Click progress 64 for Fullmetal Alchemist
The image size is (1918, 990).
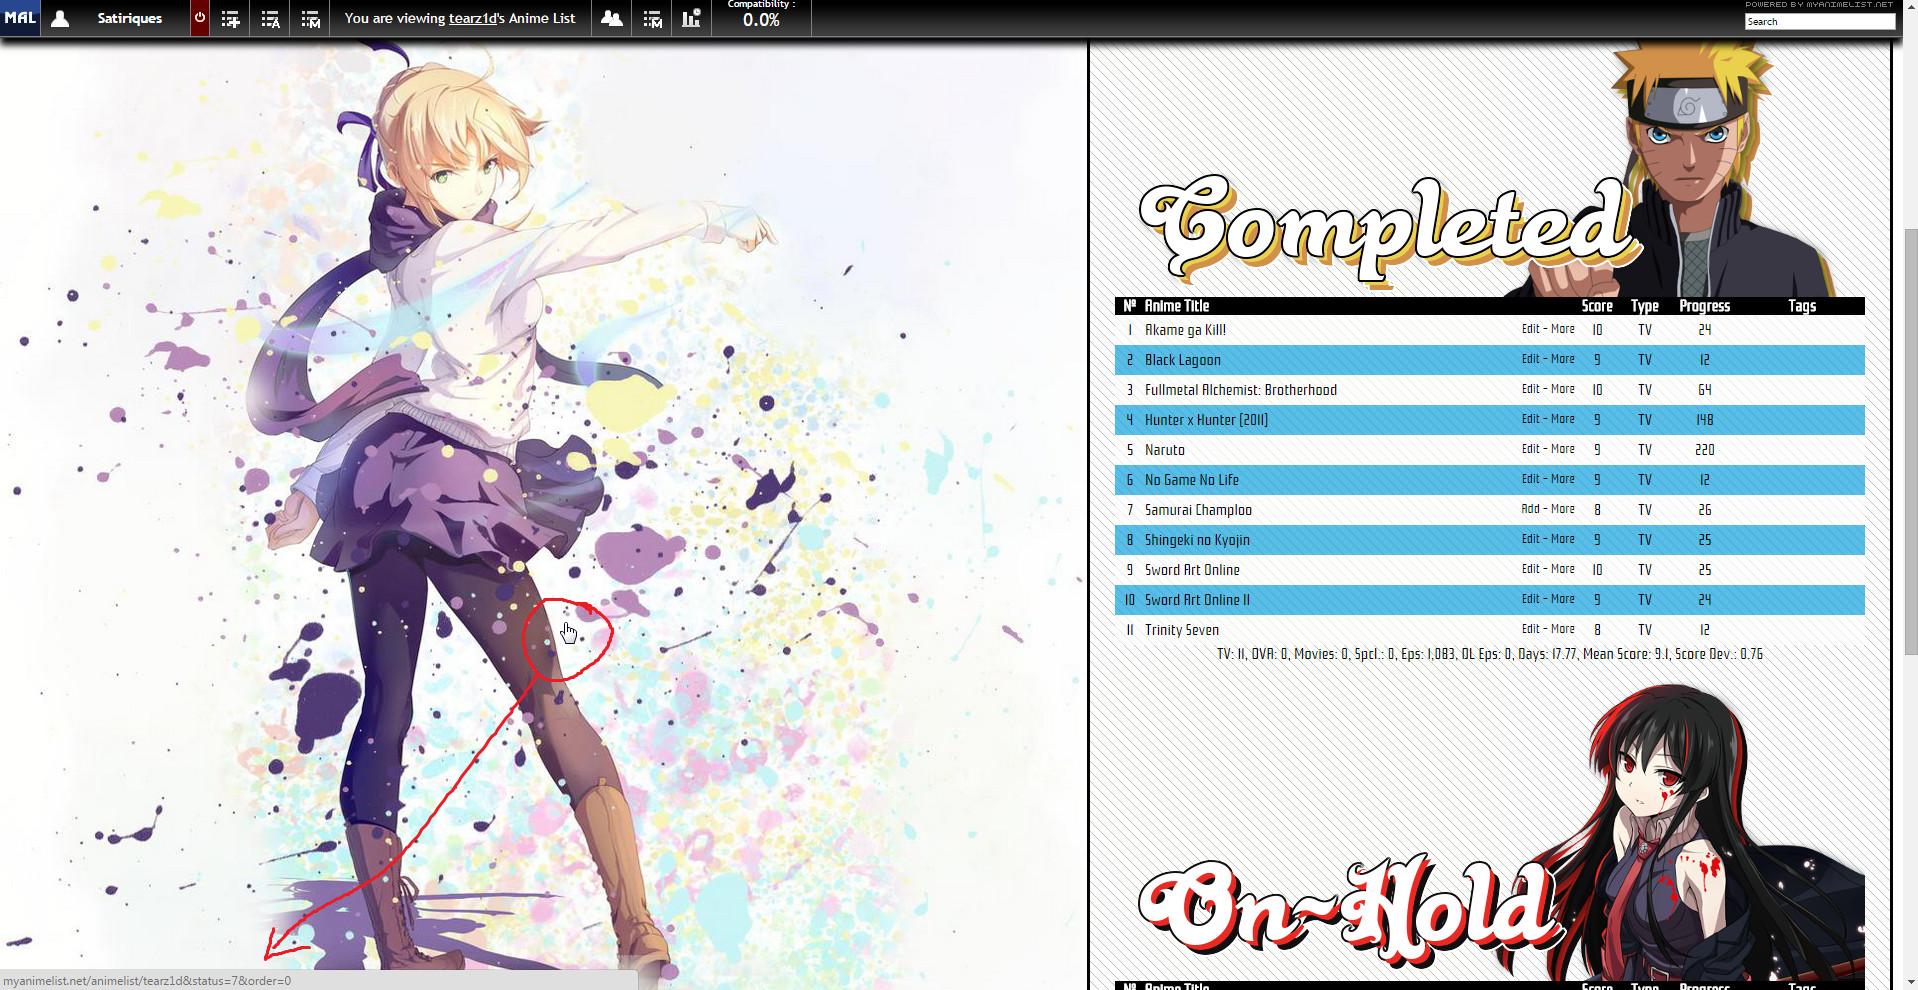[x=1705, y=390]
